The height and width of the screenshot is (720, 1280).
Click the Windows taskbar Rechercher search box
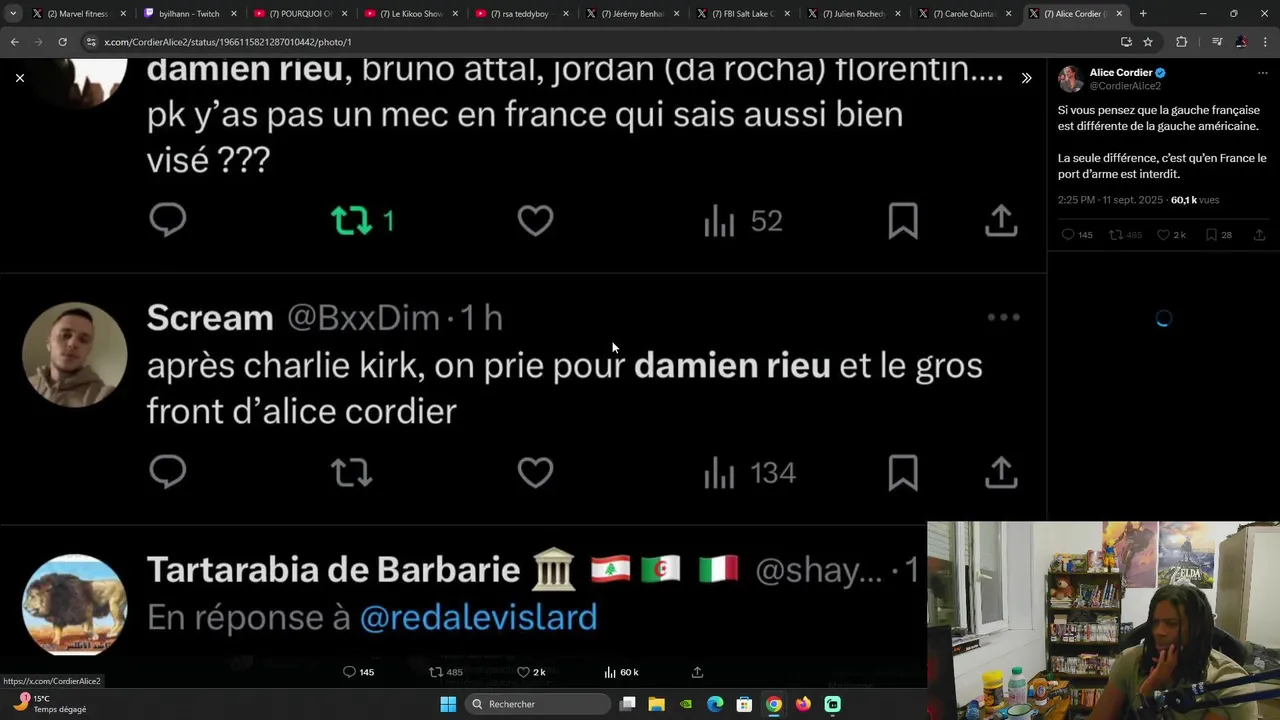pyautogui.click(x=538, y=704)
